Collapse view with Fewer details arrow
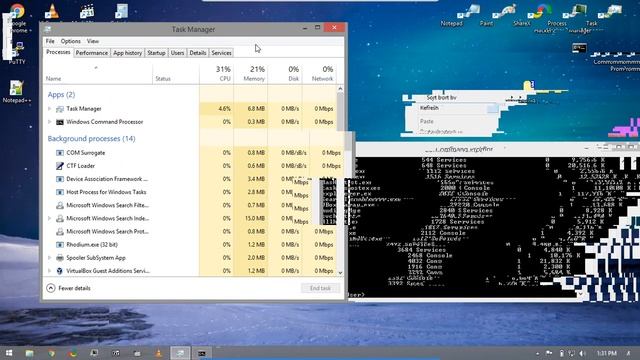This screenshot has height=360, width=640. pyautogui.click(x=51, y=288)
